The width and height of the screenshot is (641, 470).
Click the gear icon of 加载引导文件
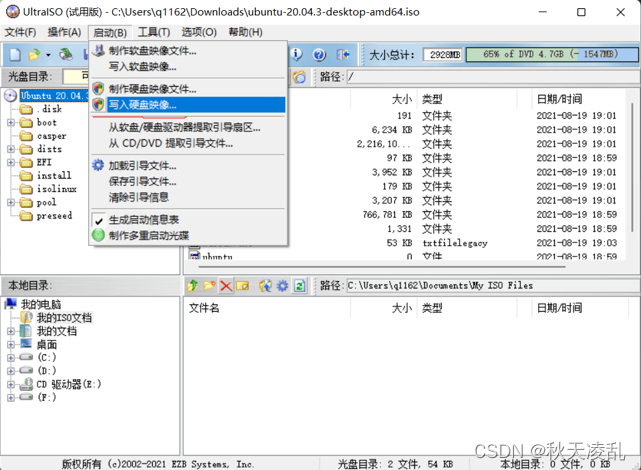point(98,165)
